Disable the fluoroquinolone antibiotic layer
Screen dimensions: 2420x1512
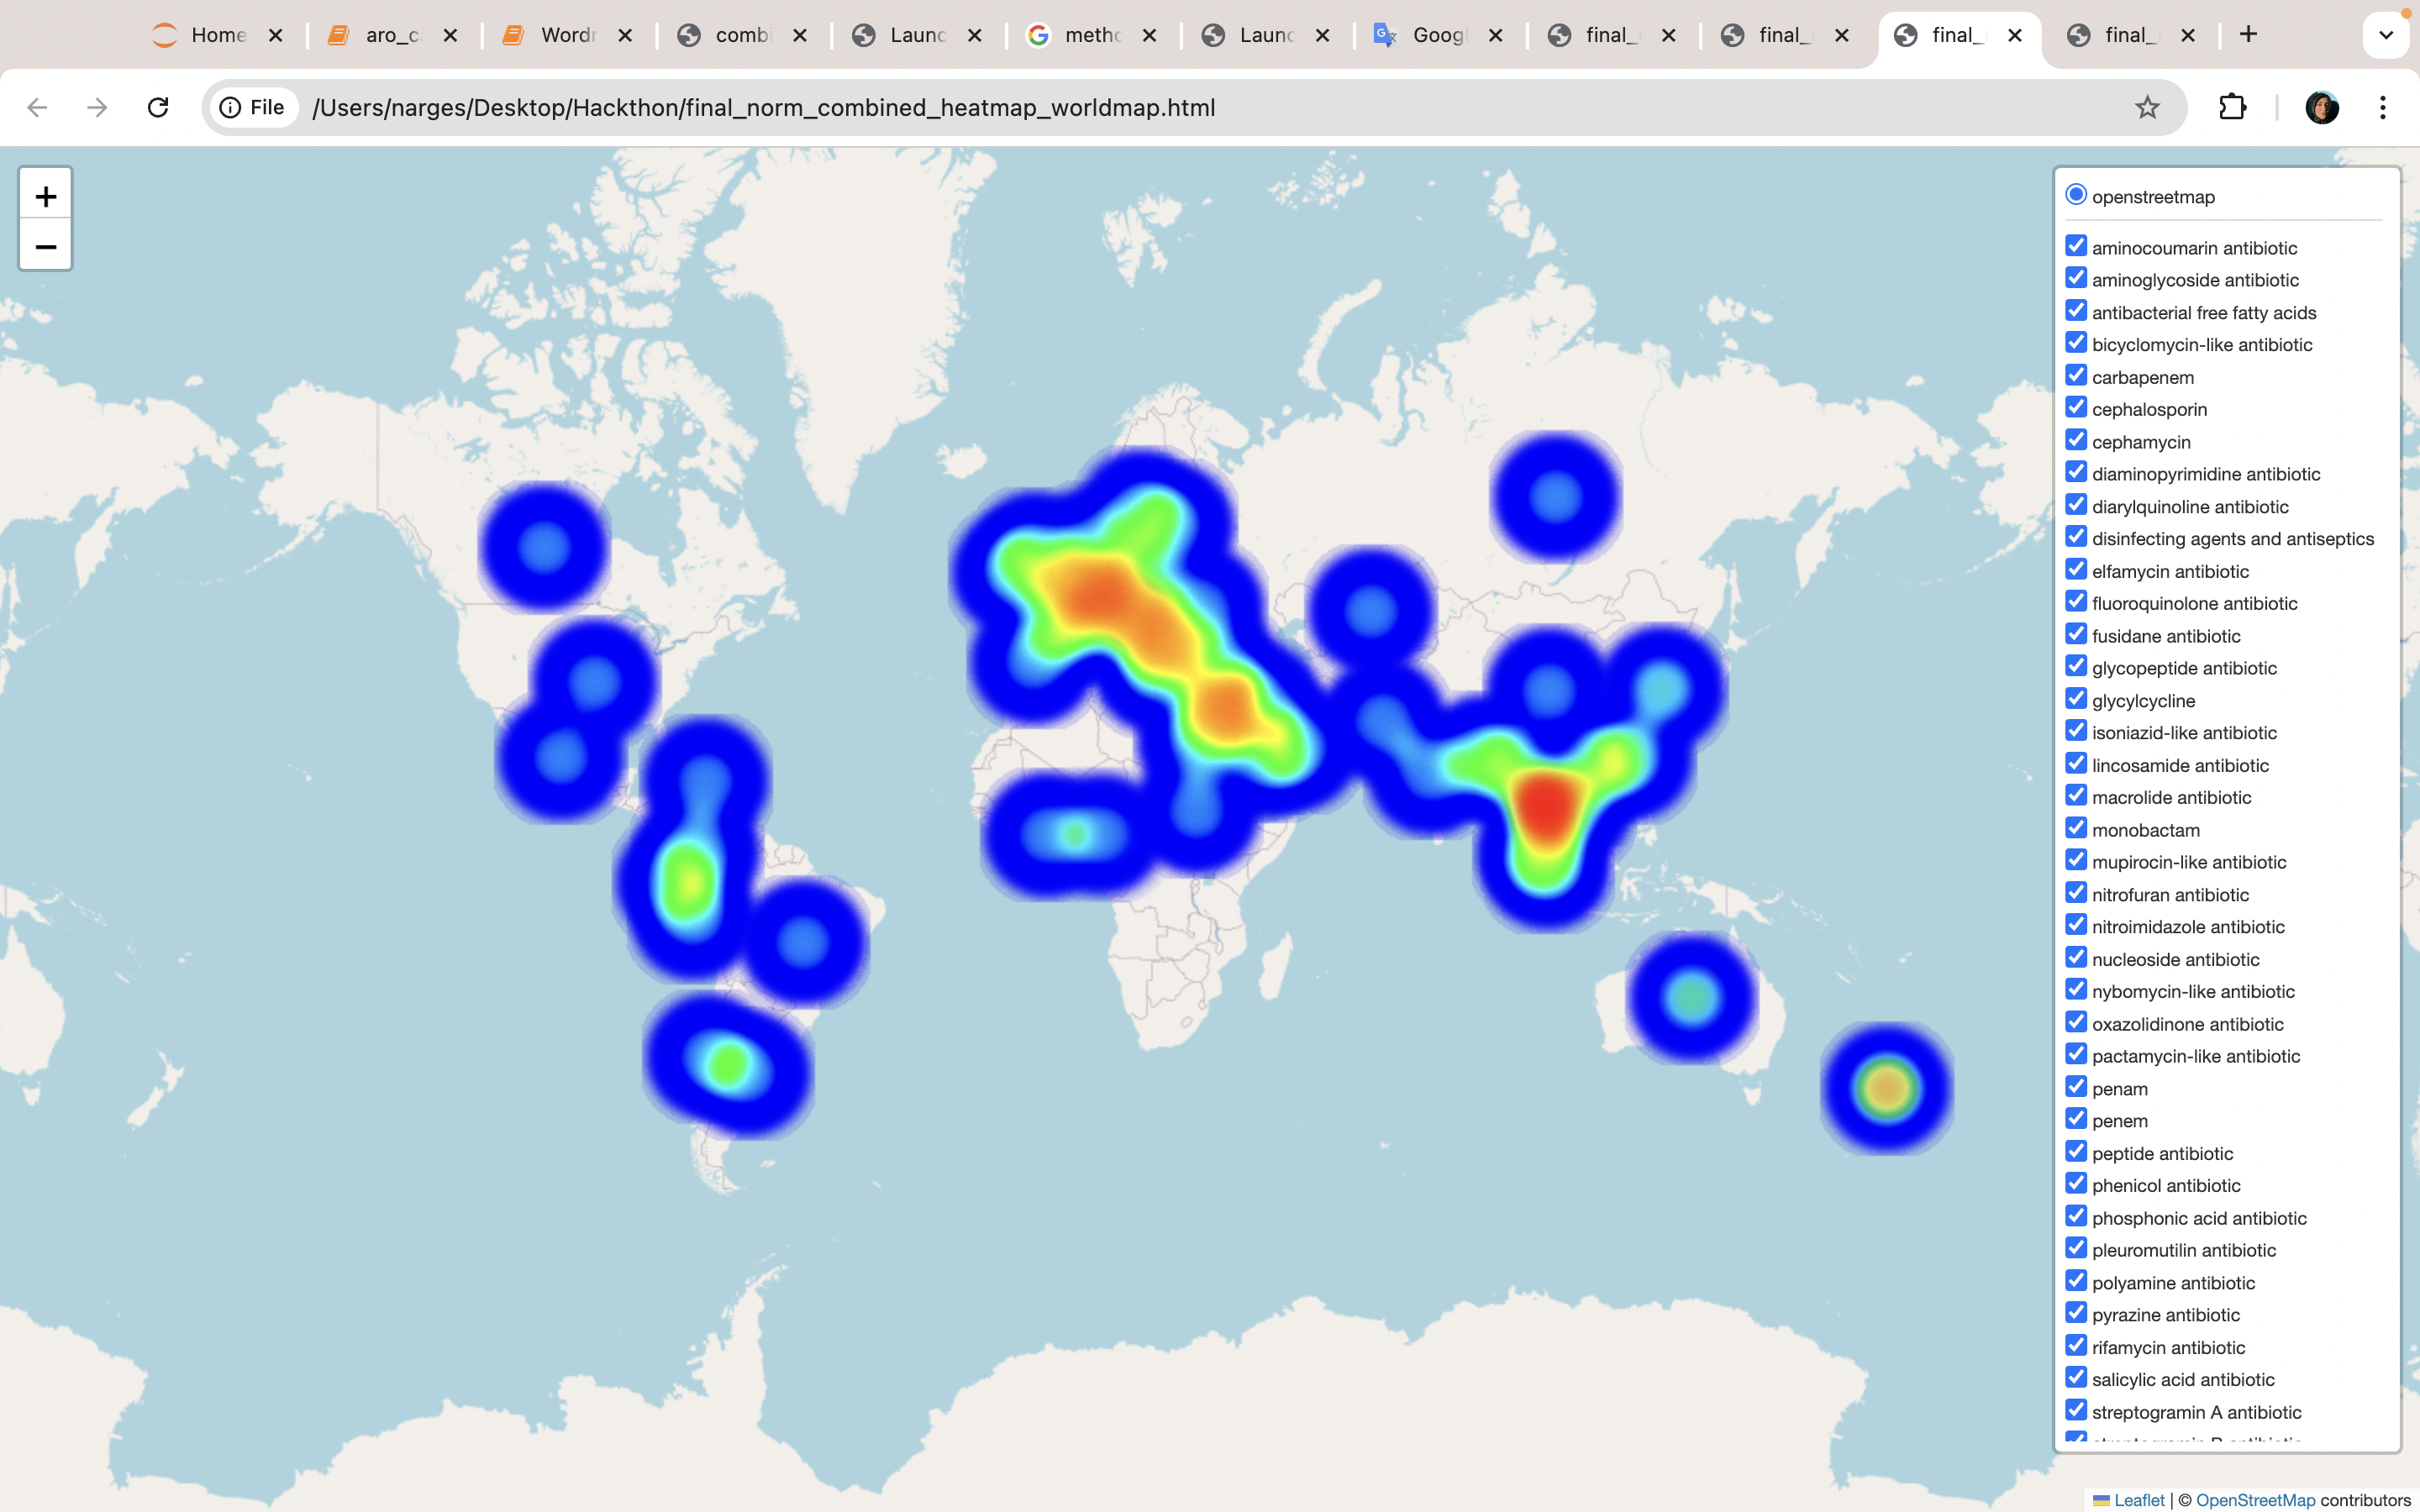pyautogui.click(x=2076, y=602)
